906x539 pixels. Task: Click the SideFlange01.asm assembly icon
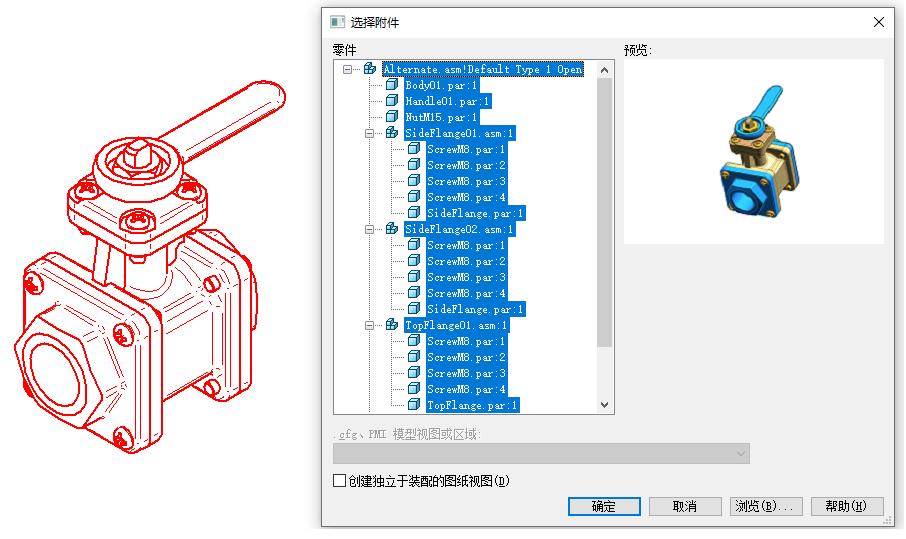tap(392, 133)
